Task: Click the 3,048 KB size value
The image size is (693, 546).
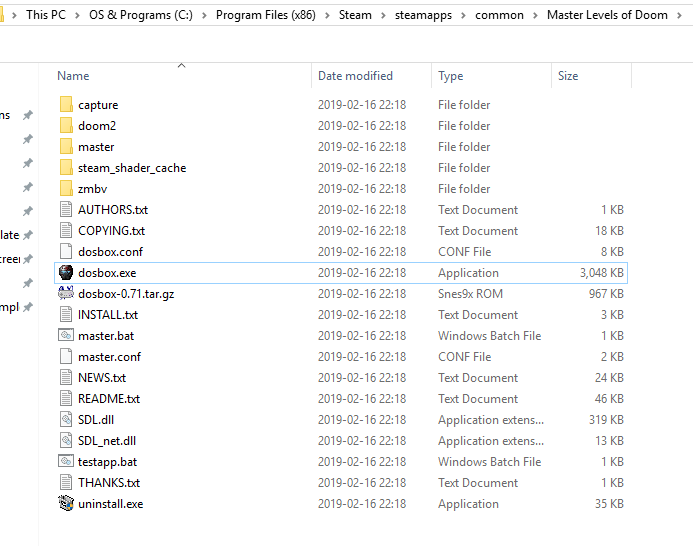Action: tap(602, 273)
